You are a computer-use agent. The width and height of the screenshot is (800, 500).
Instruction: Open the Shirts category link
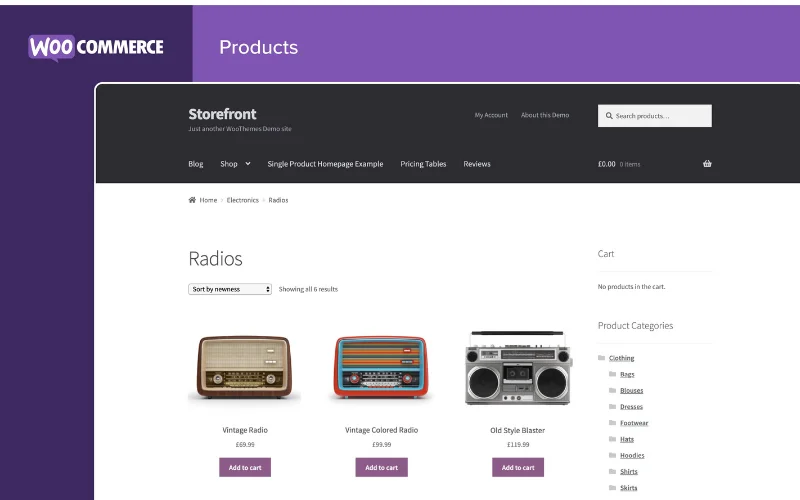[x=629, y=472]
